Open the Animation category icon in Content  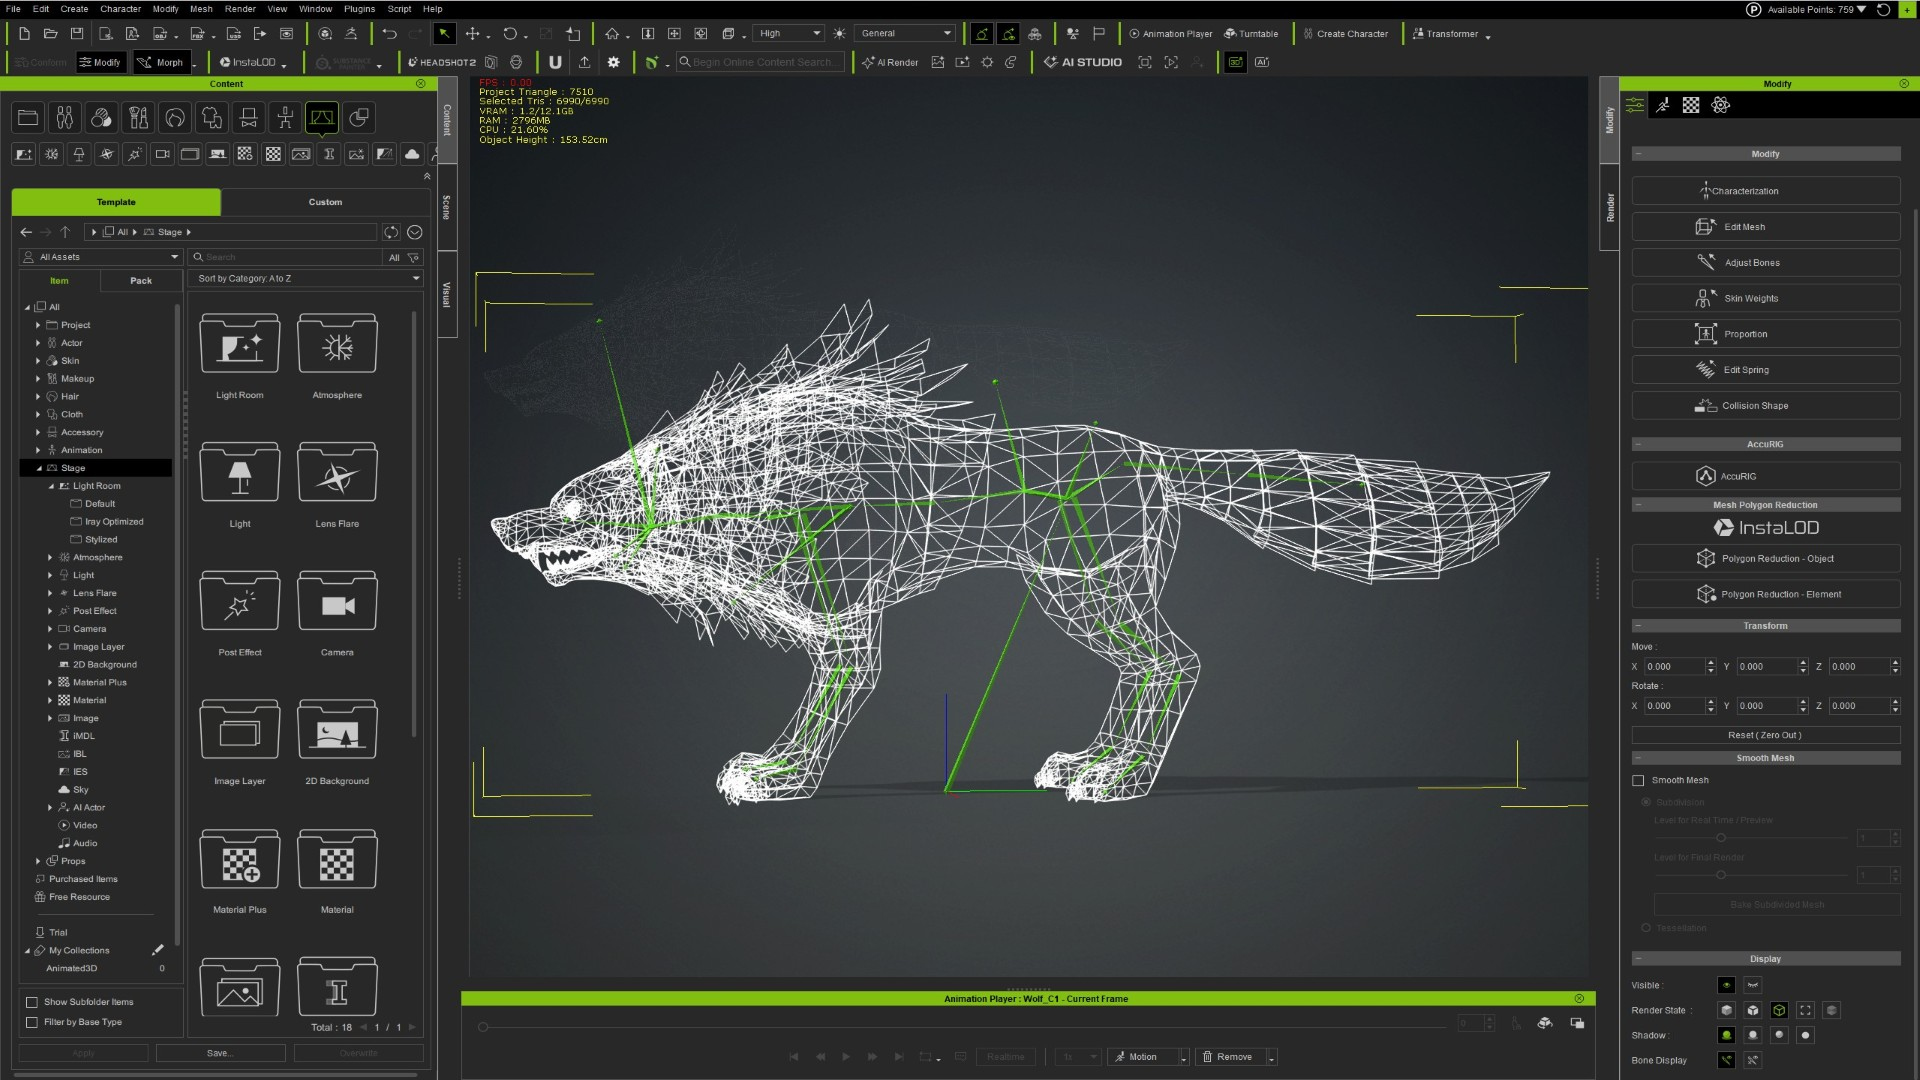(285, 118)
